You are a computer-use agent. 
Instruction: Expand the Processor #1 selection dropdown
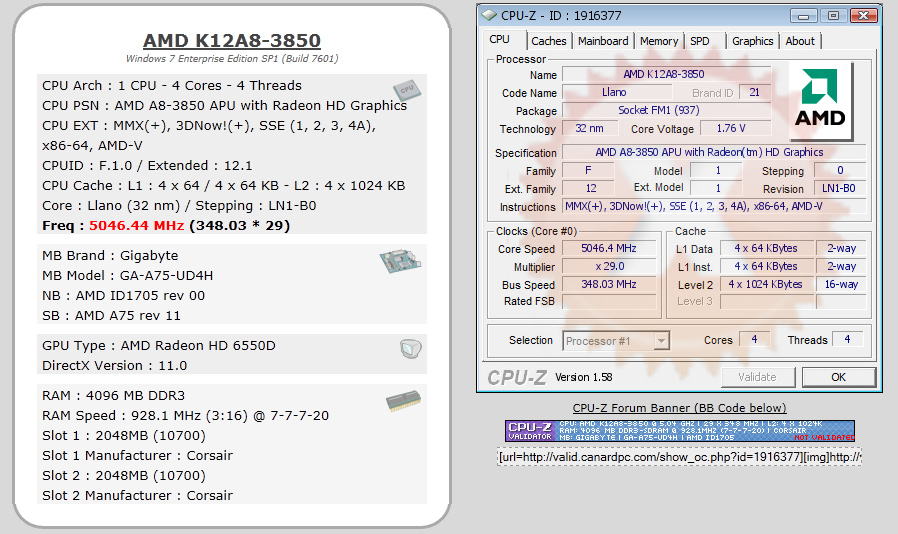[661, 341]
